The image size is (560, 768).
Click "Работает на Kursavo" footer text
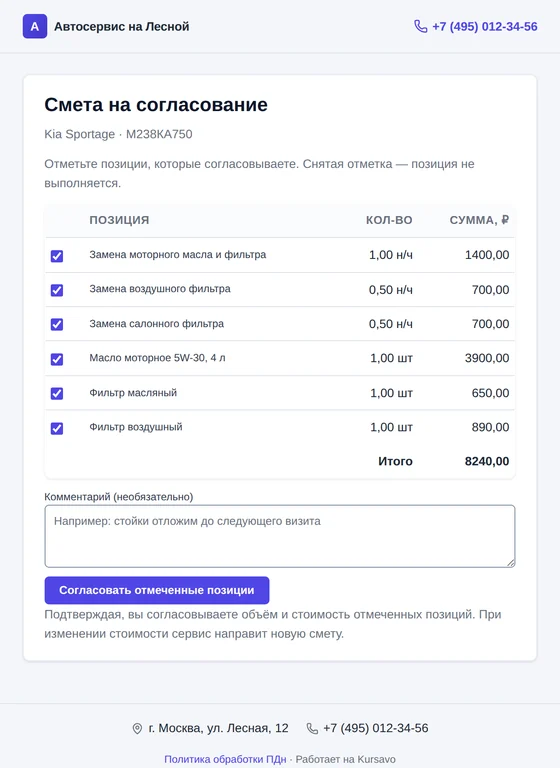coord(345,759)
